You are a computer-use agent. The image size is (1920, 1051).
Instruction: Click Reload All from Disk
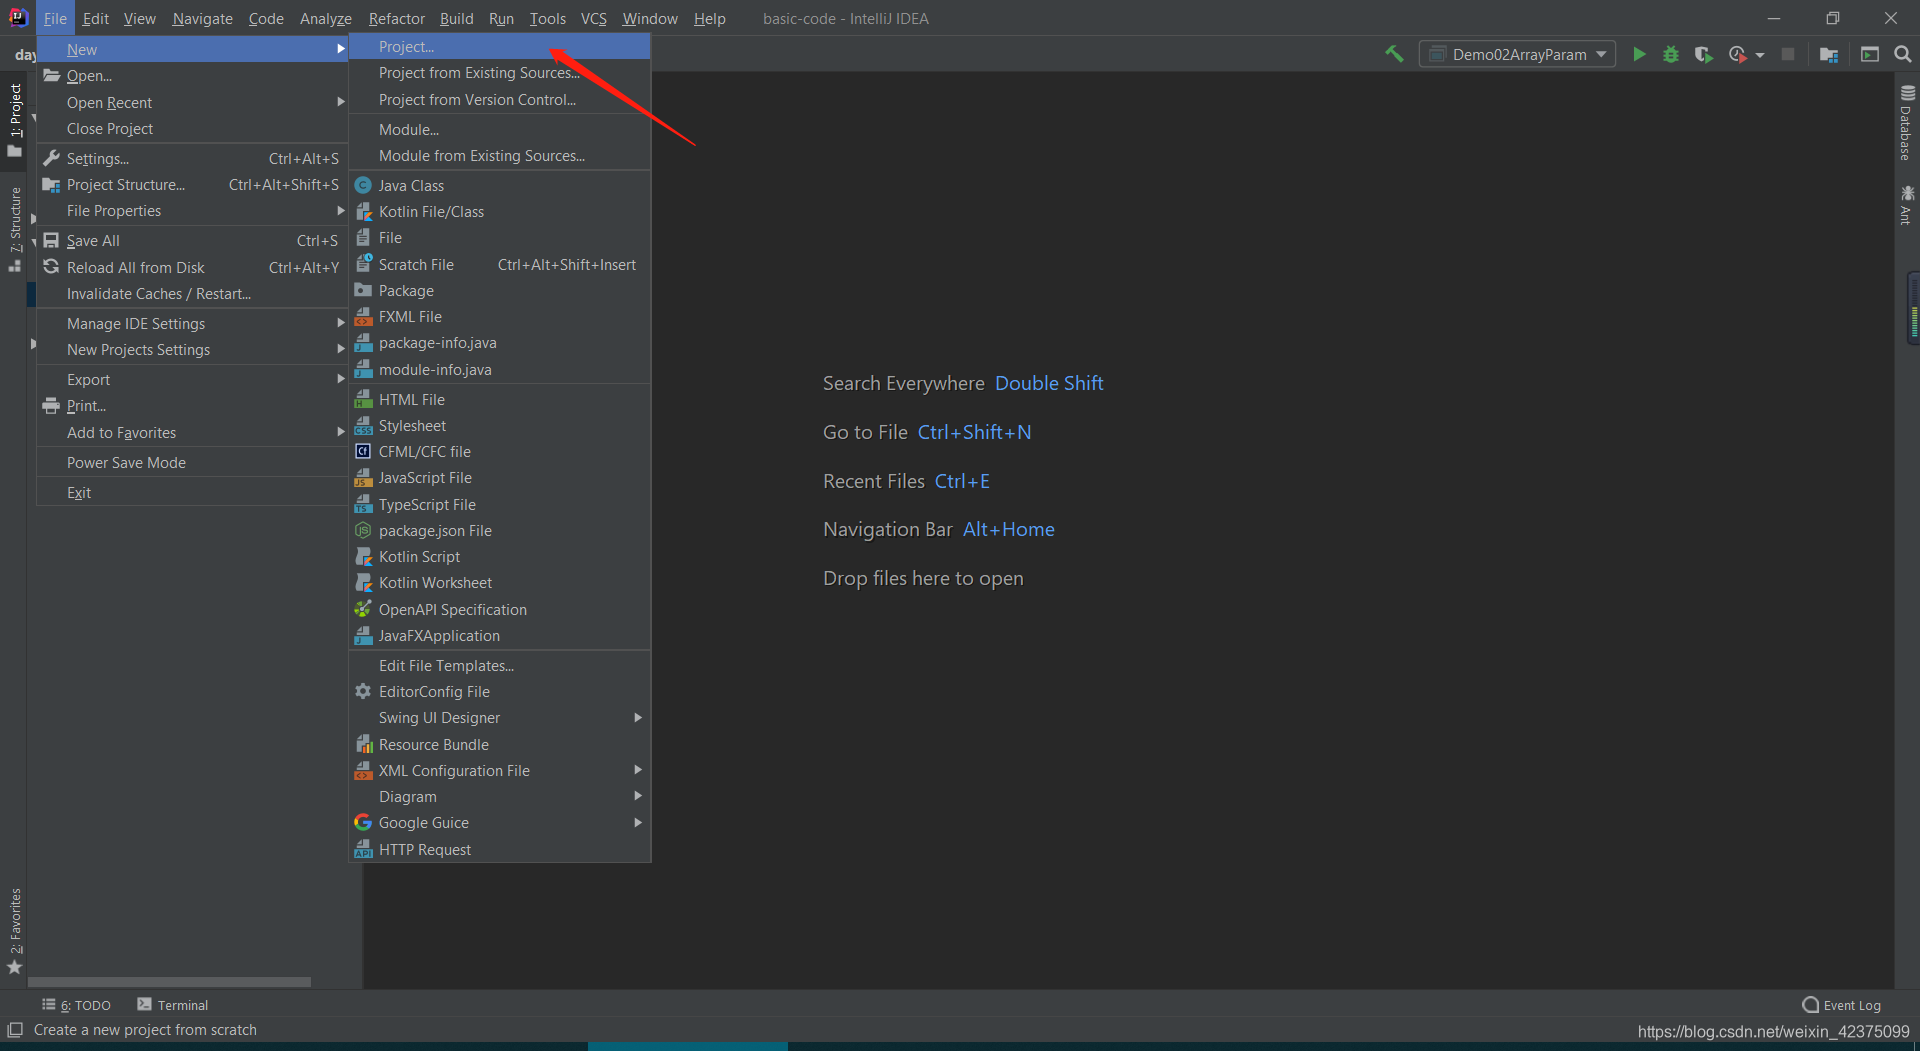click(x=192, y=268)
